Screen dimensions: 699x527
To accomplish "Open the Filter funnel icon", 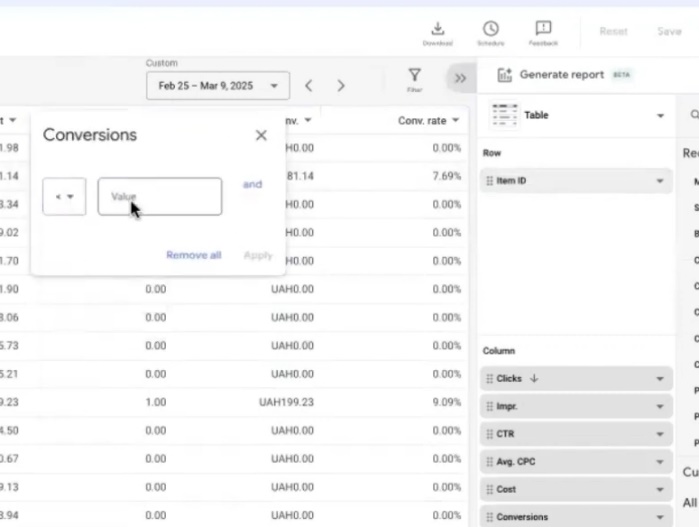I will click(x=414, y=77).
